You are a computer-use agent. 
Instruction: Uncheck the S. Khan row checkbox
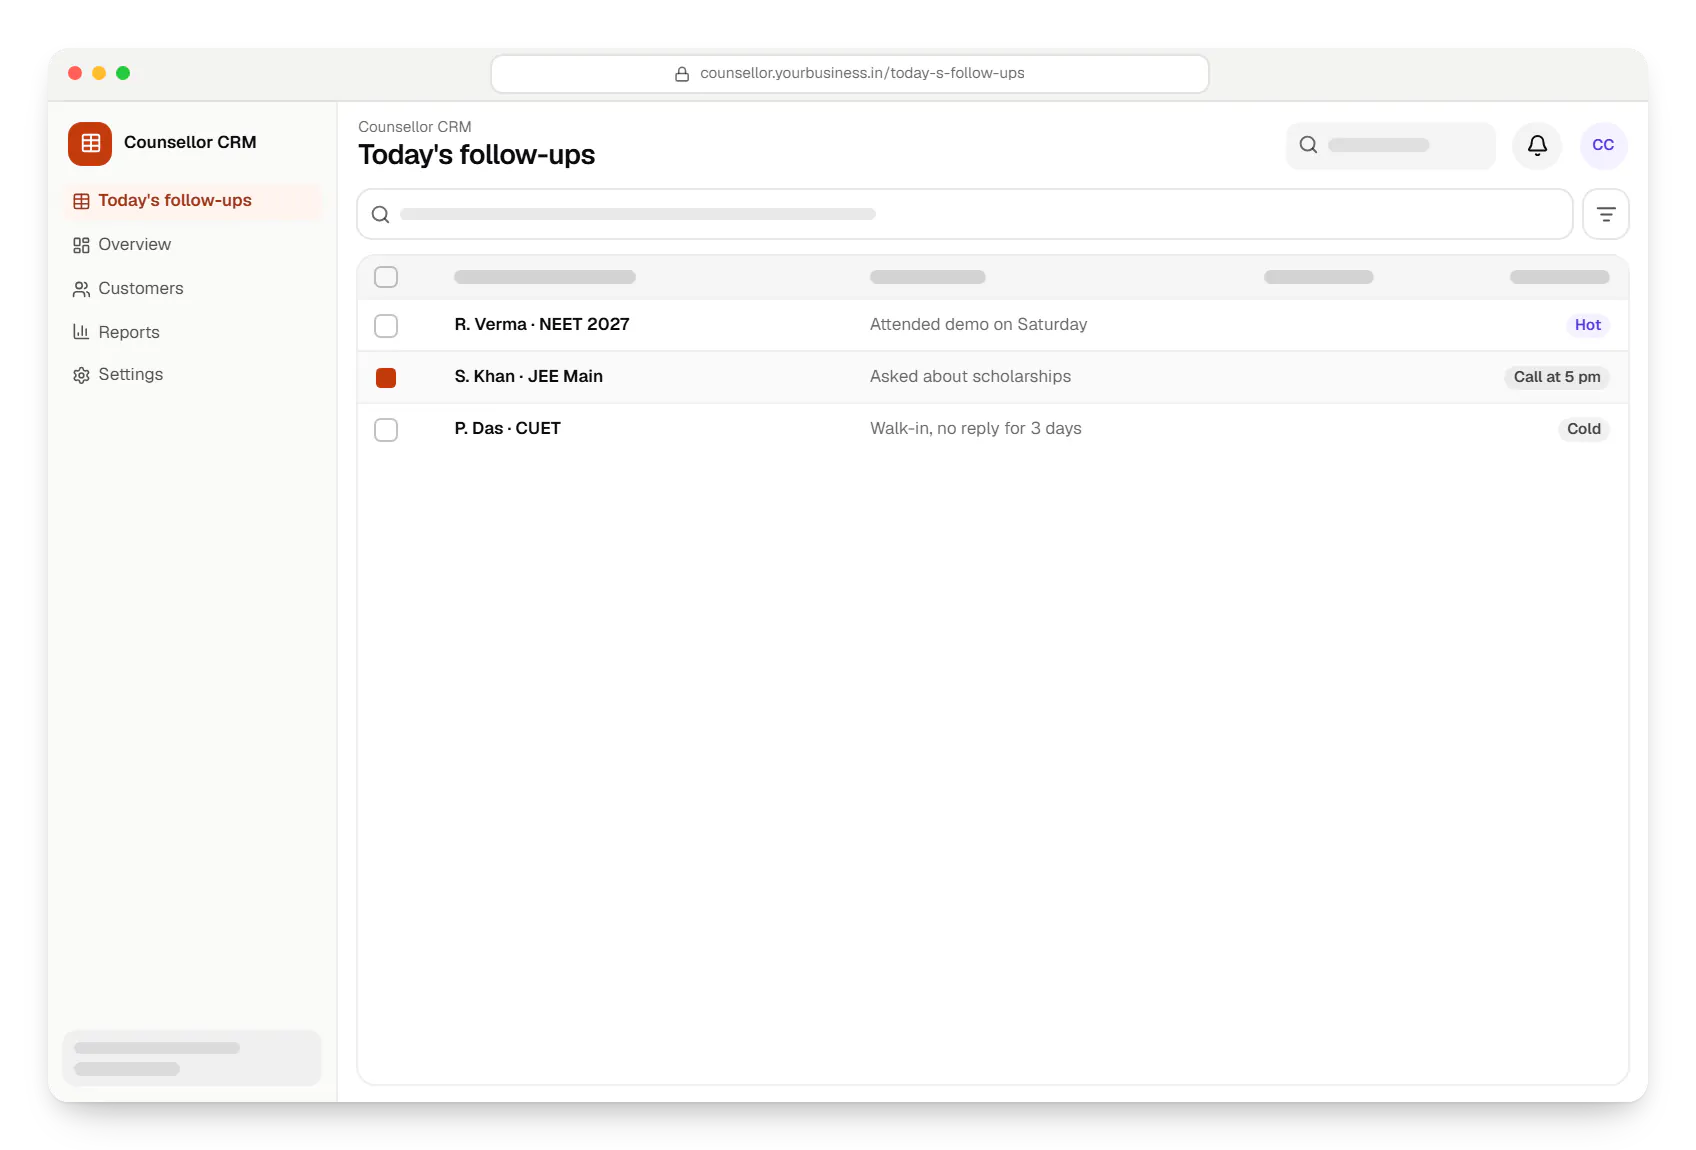tap(386, 378)
